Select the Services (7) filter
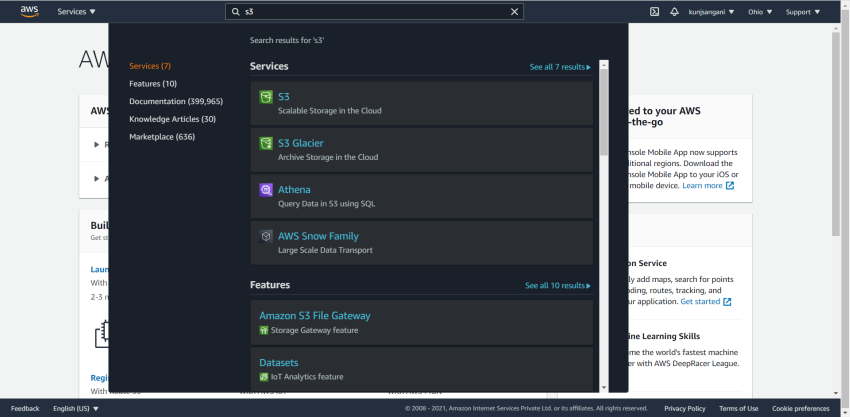 pyautogui.click(x=150, y=66)
